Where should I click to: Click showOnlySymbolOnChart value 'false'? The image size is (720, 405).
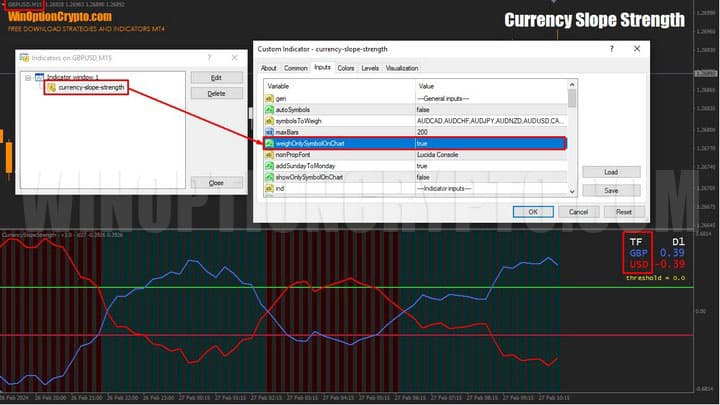423,177
